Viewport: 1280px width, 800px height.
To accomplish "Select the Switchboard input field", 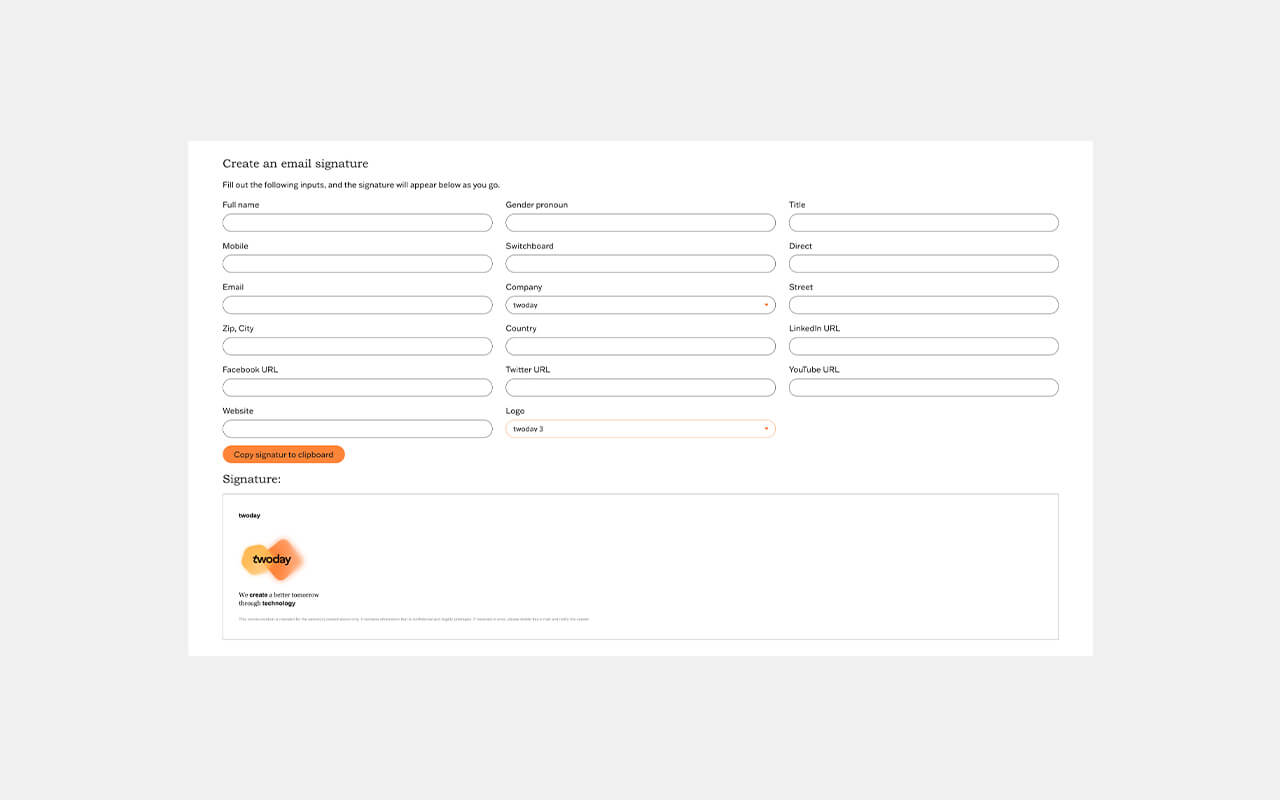I will 640,263.
